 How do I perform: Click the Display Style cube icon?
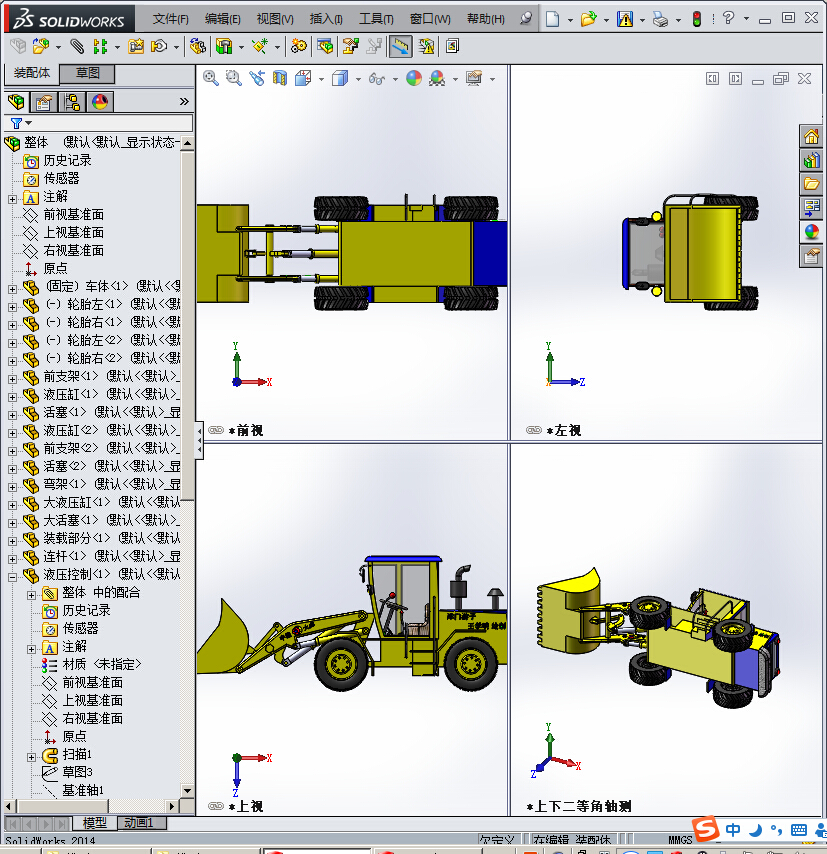click(340, 78)
